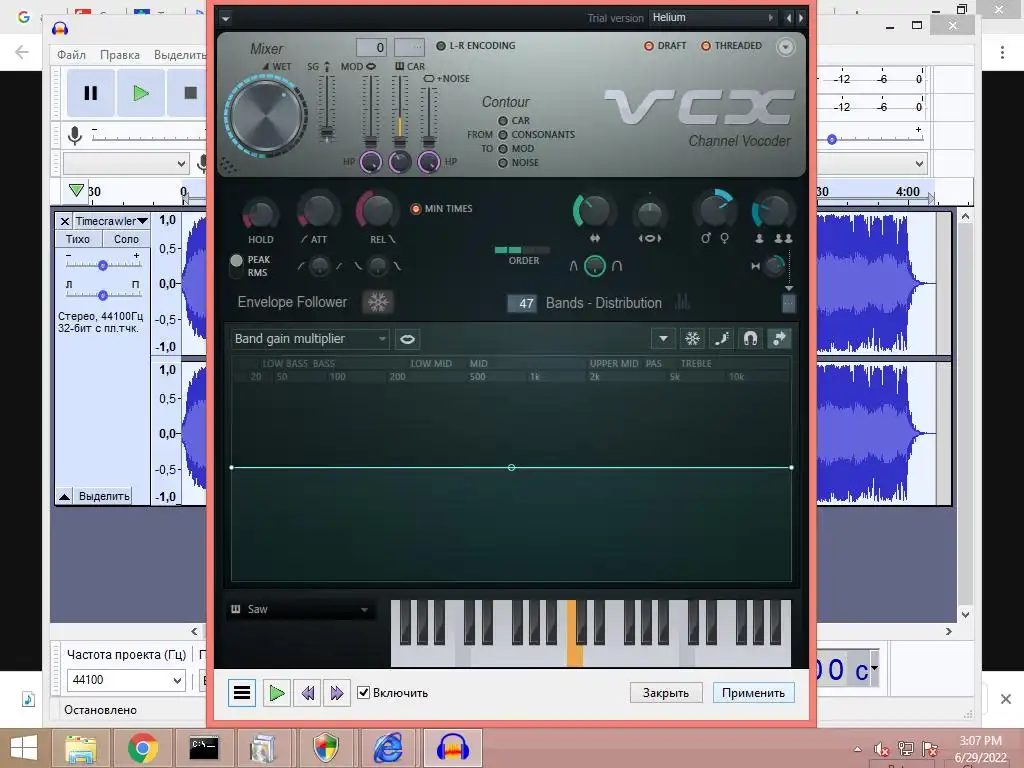This screenshot has height=768, width=1024.
Task: Open the Helium preset selector
Action: point(712,18)
